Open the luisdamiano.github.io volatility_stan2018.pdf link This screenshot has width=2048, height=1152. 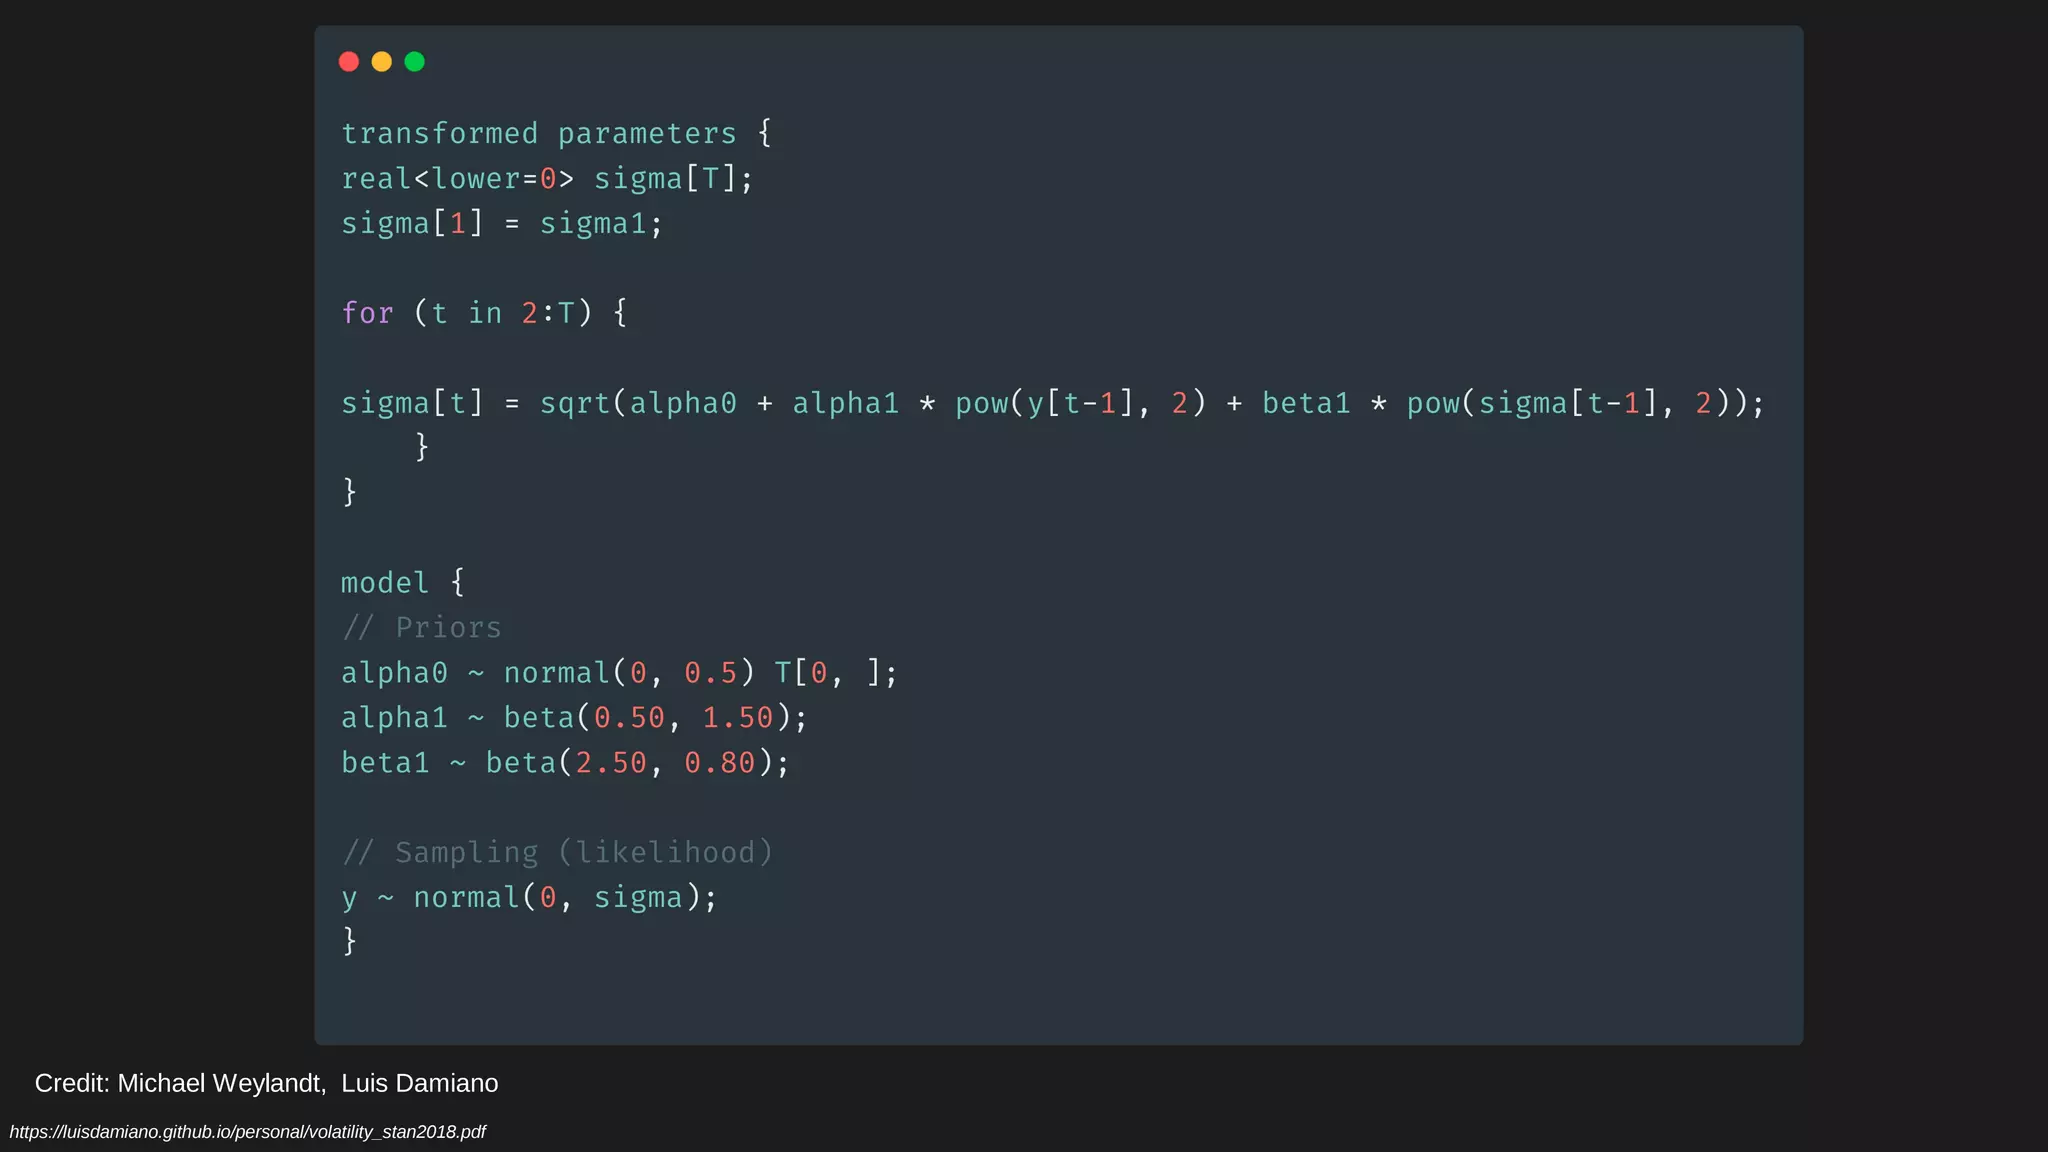click(248, 1132)
